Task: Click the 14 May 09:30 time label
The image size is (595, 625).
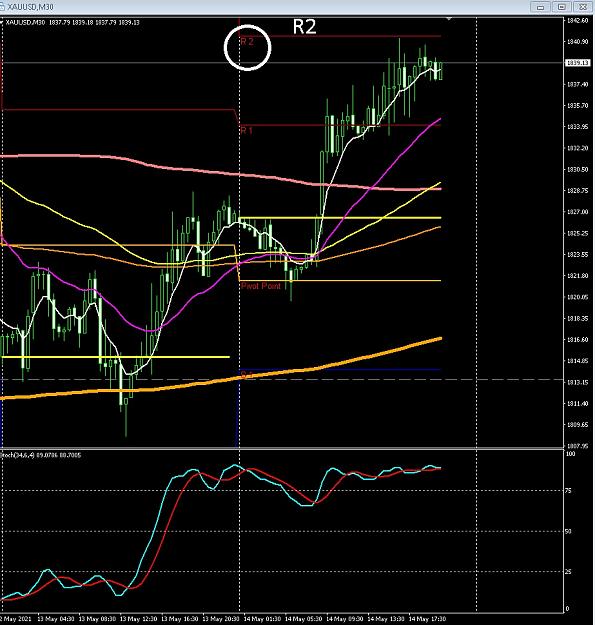Action: [345, 619]
